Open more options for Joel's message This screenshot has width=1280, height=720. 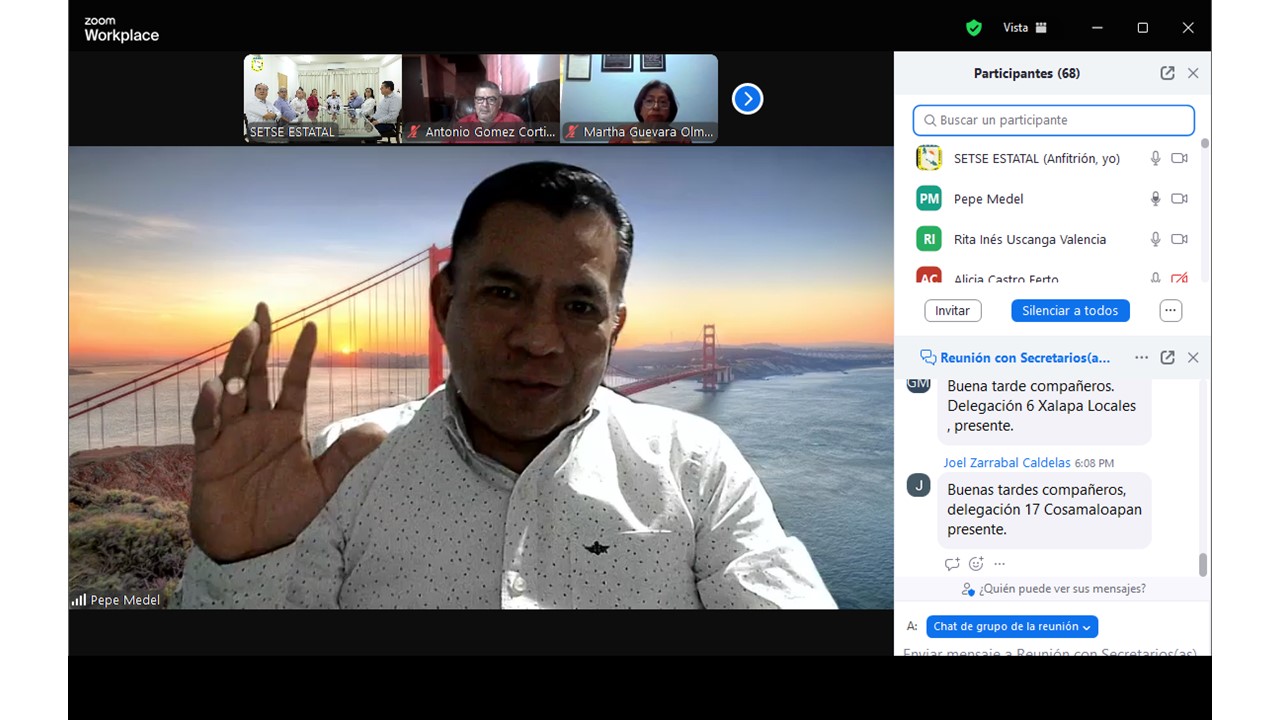click(999, 564)
